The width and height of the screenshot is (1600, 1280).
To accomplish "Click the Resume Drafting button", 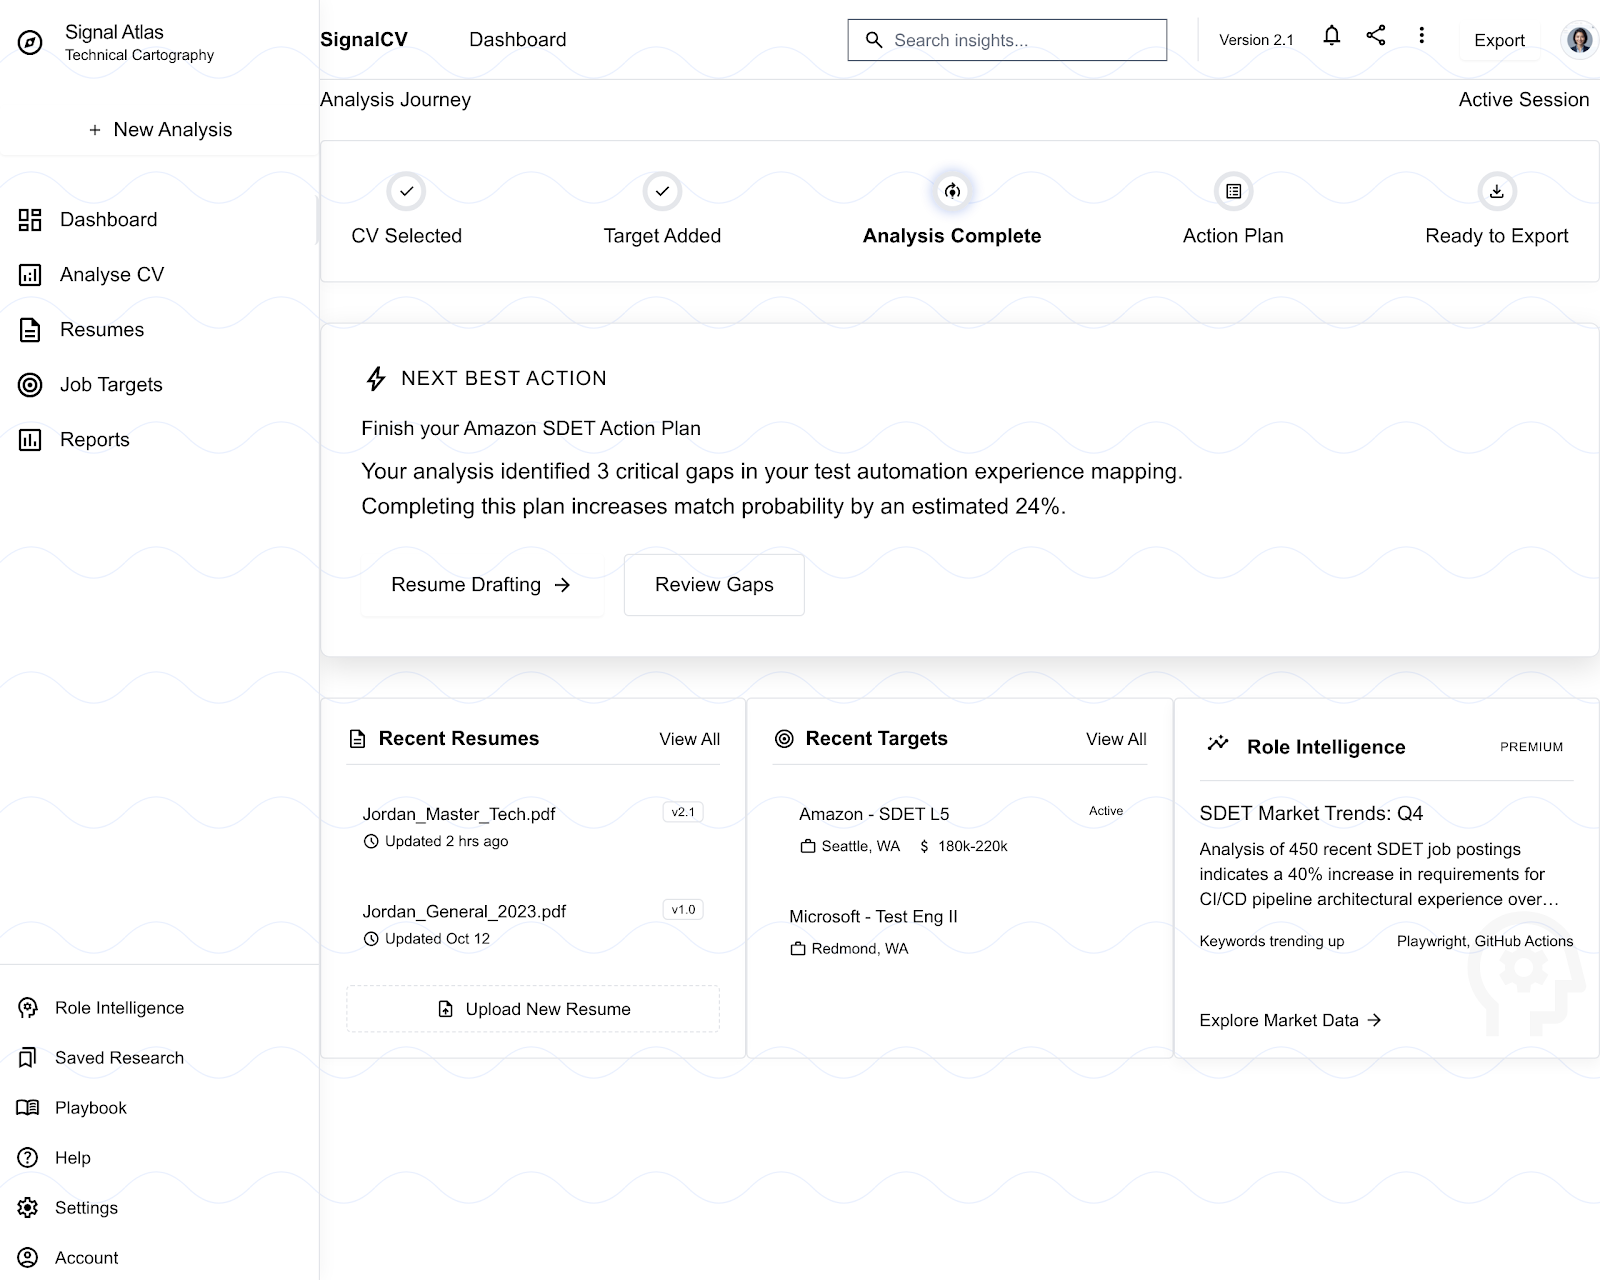I will [481, 585].
